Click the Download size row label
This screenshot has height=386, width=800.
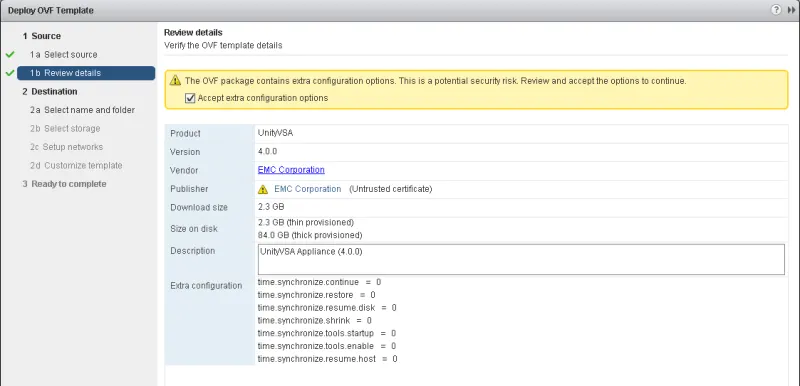click(x=199, y=208)
